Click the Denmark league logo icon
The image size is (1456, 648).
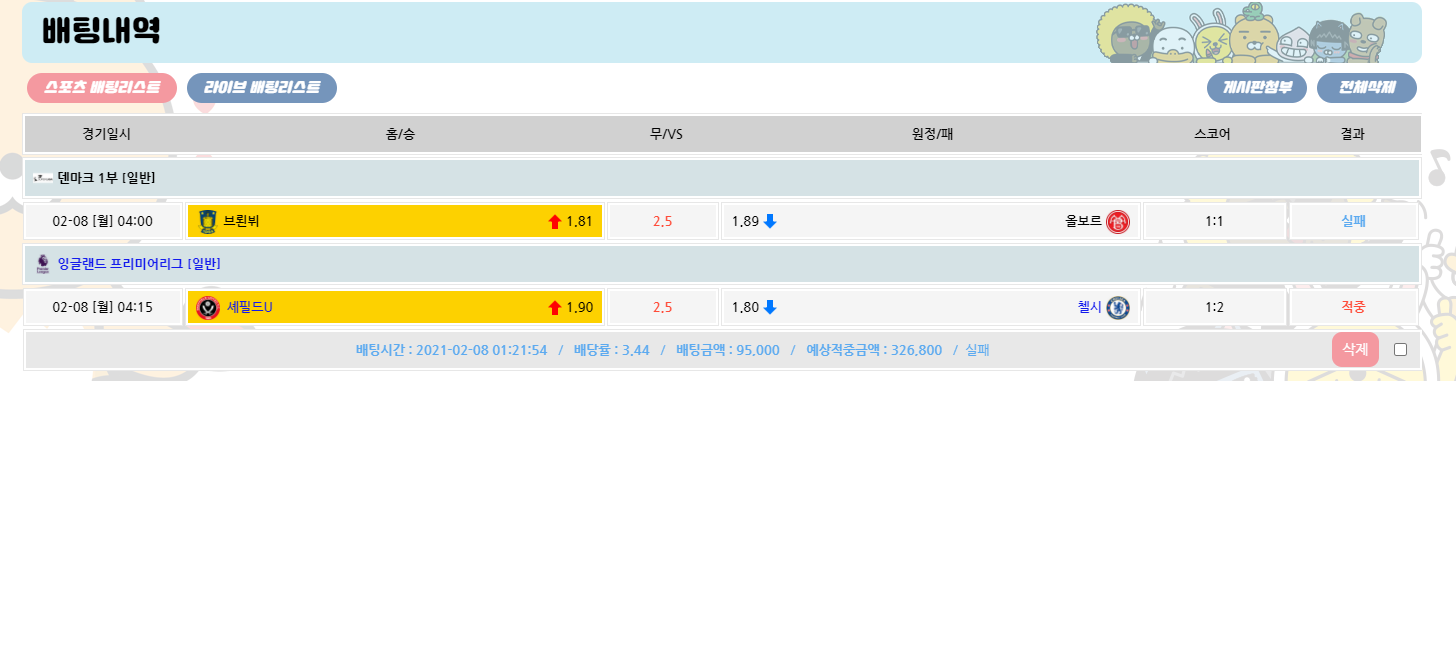pyautogui.click(x=43, y=178)
